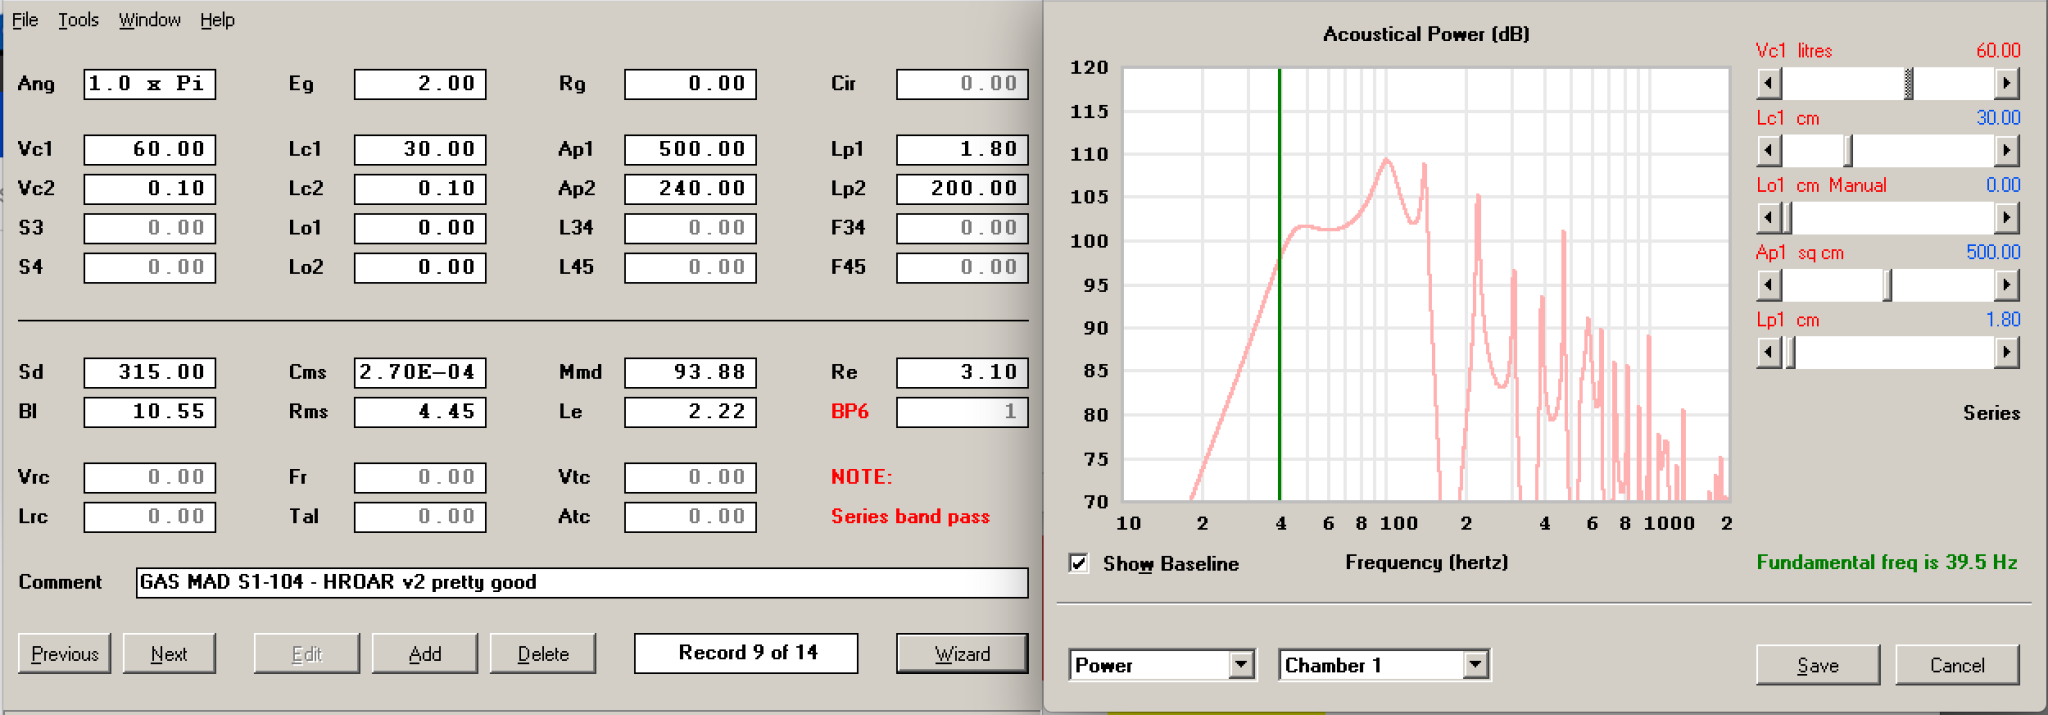The width and height of the screenshot is (2048, 715).
Task: Launch the Wizard button
Action: (962, 654)
